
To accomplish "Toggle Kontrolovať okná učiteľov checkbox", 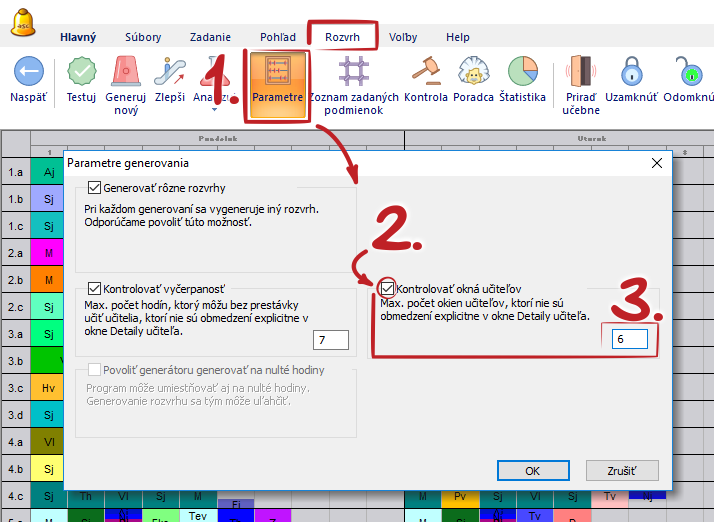I will coord(387,288).
